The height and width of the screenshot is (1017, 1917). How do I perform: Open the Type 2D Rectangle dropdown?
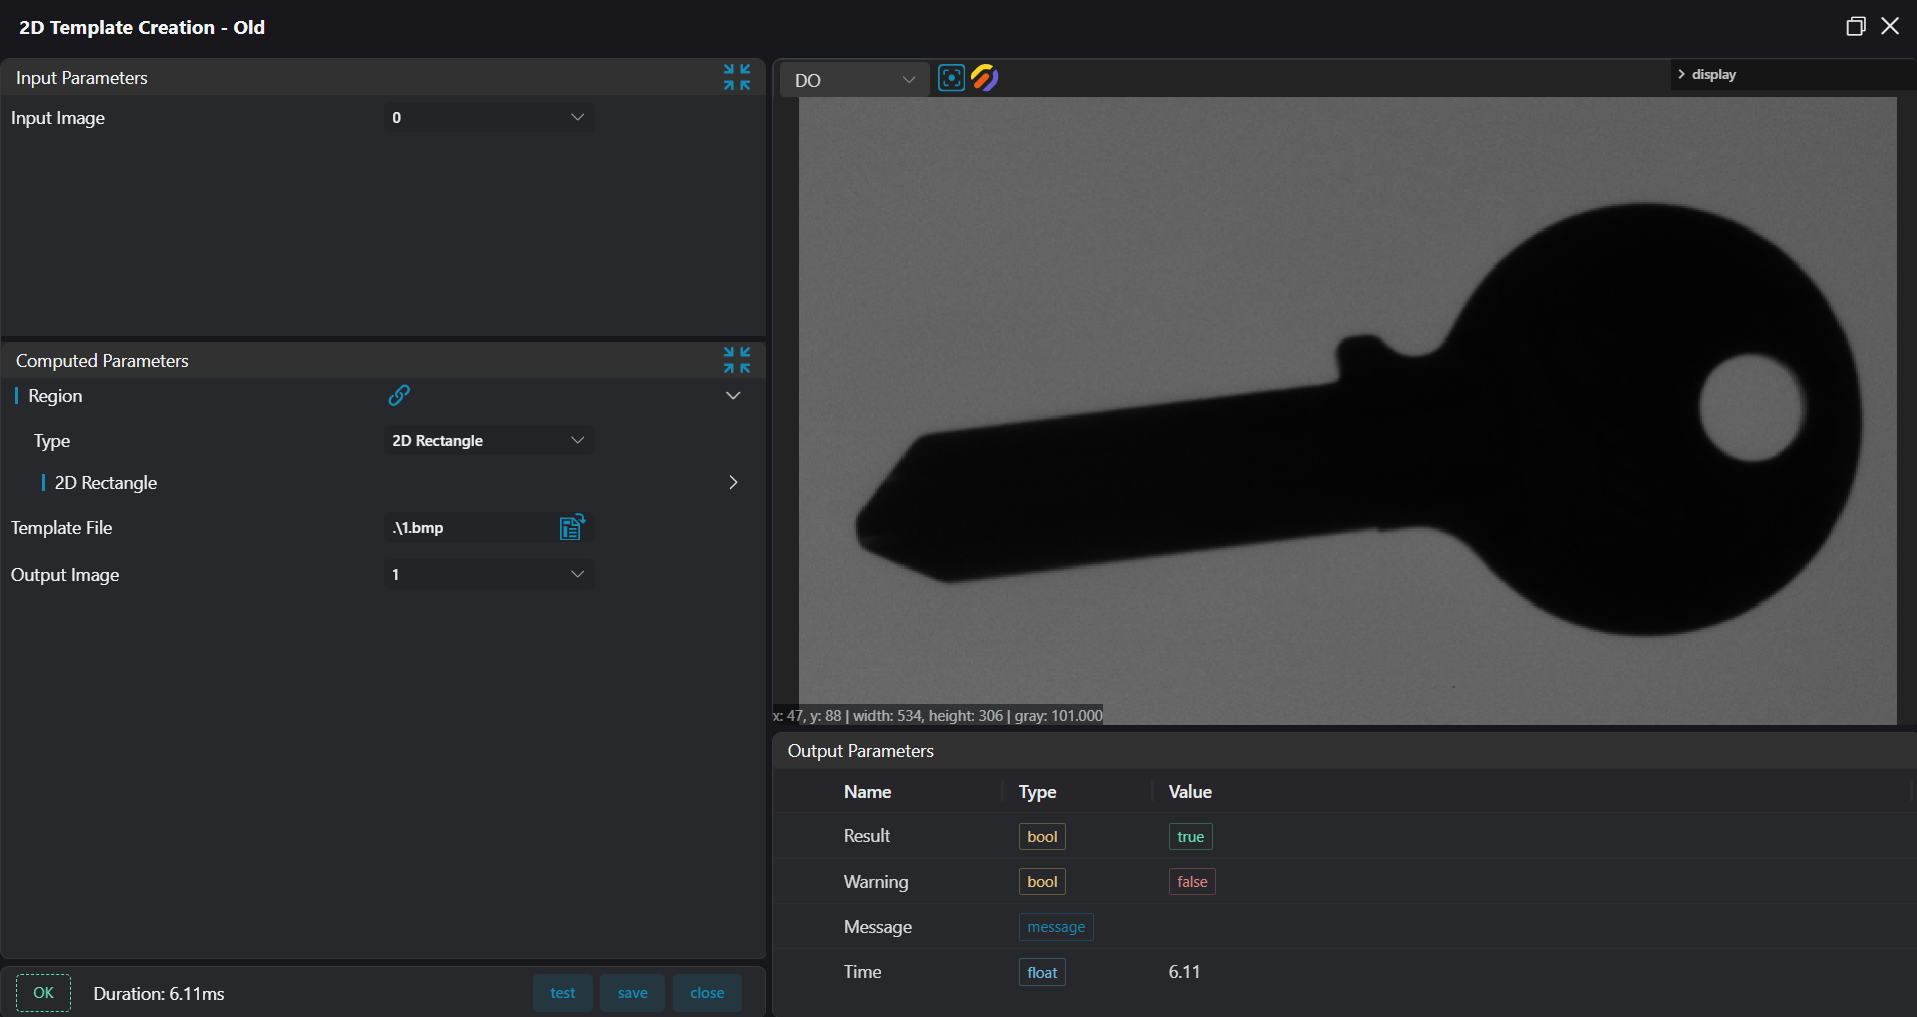489,440
